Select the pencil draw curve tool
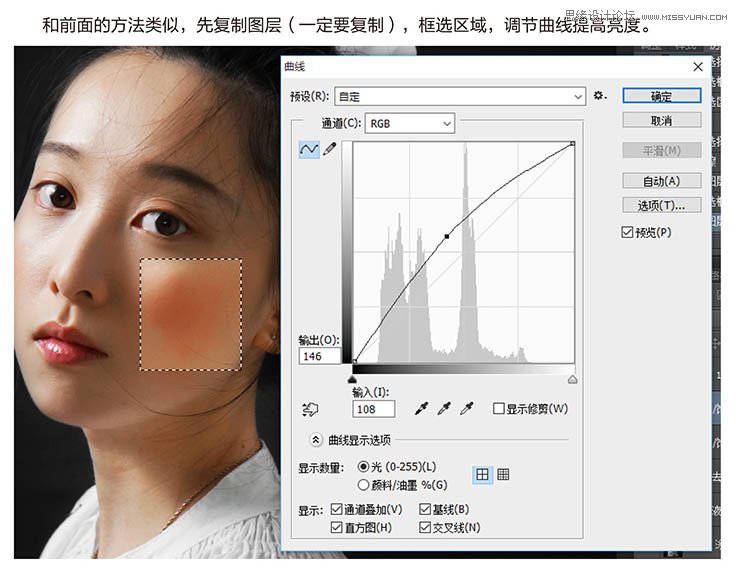Viewport: 738px width, 572px height. click(330, 149)
